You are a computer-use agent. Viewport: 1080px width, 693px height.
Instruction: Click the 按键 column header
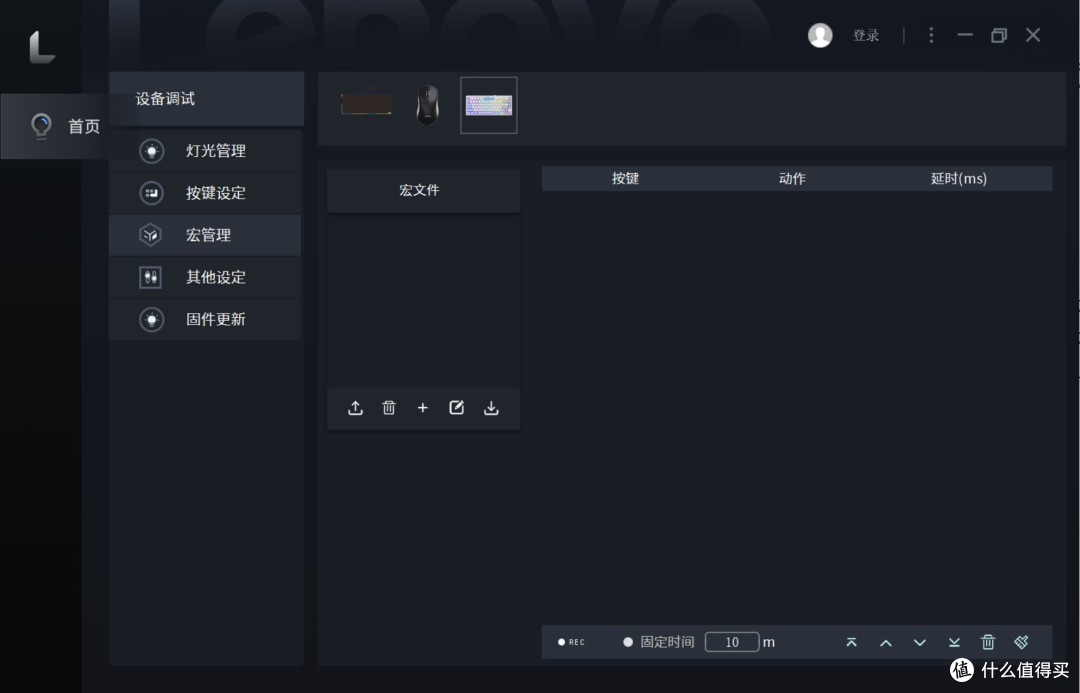tap(625, 178)
